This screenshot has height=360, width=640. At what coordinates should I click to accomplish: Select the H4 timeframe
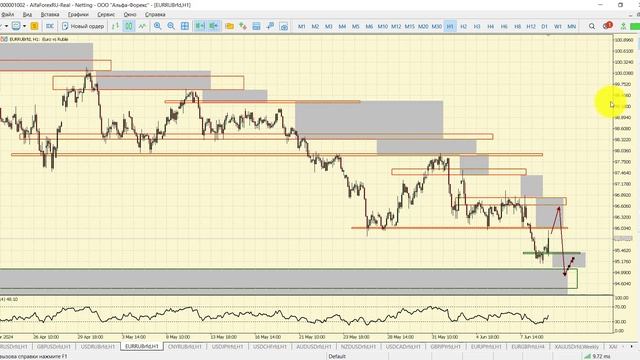490,27
